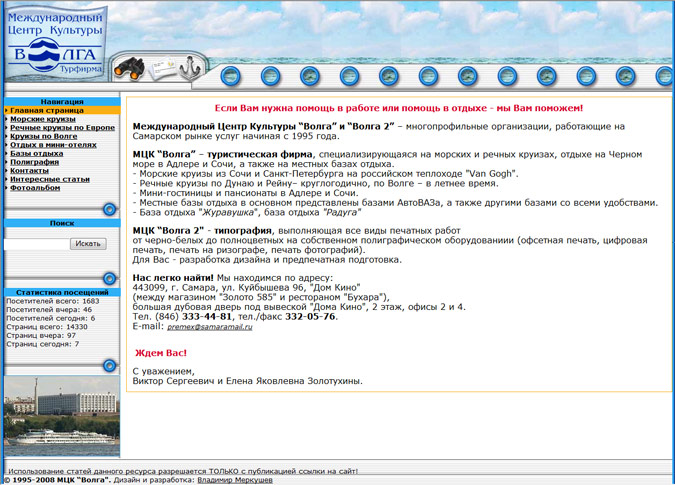
Task: Click the anchor icon in header
Action: (189, 68)
